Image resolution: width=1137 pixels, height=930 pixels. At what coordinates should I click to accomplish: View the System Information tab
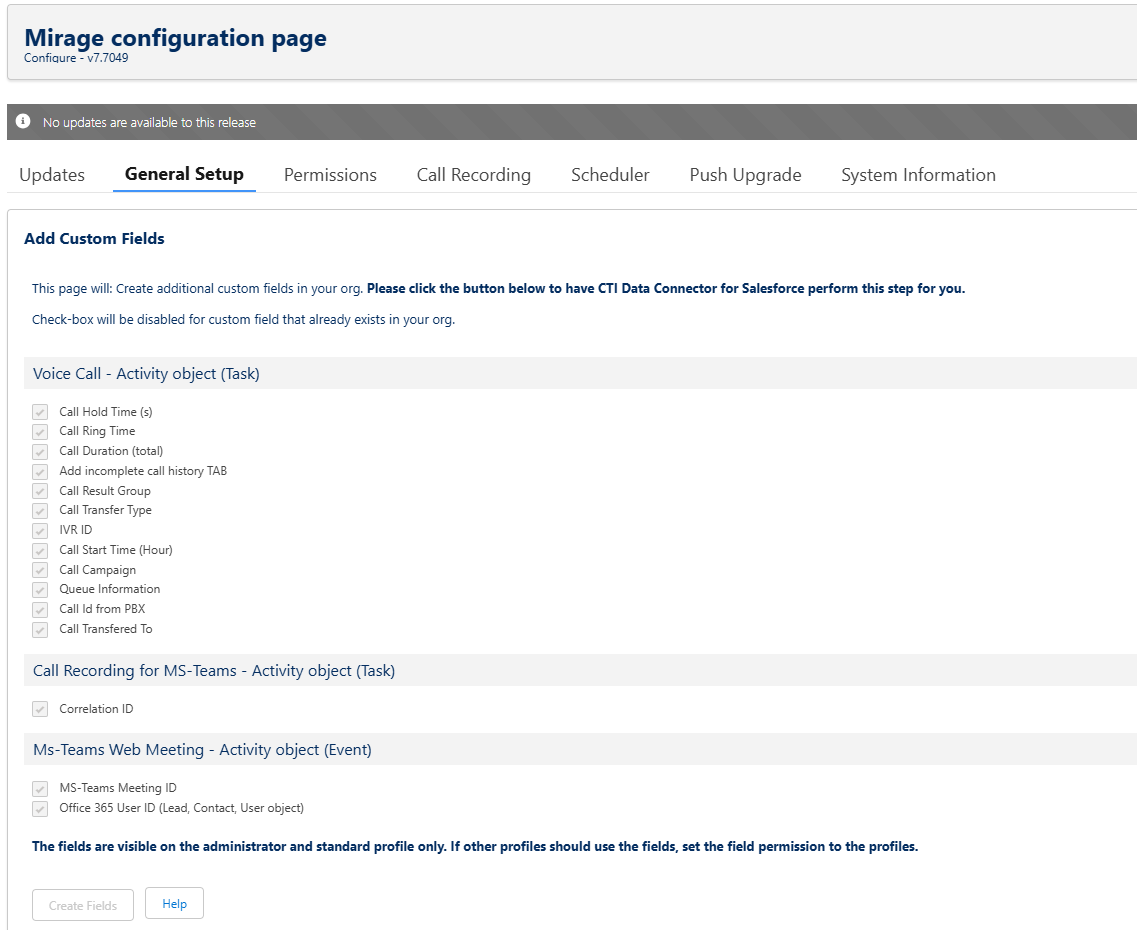(x=918, y=175)
